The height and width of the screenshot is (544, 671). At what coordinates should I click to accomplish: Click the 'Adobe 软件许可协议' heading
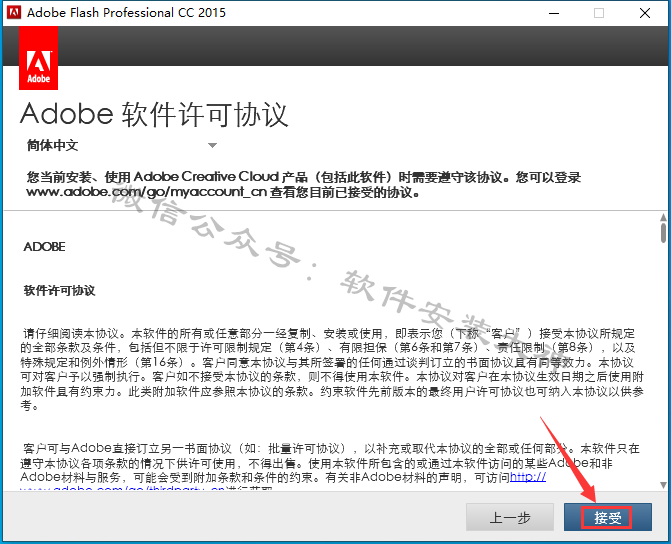154,114
